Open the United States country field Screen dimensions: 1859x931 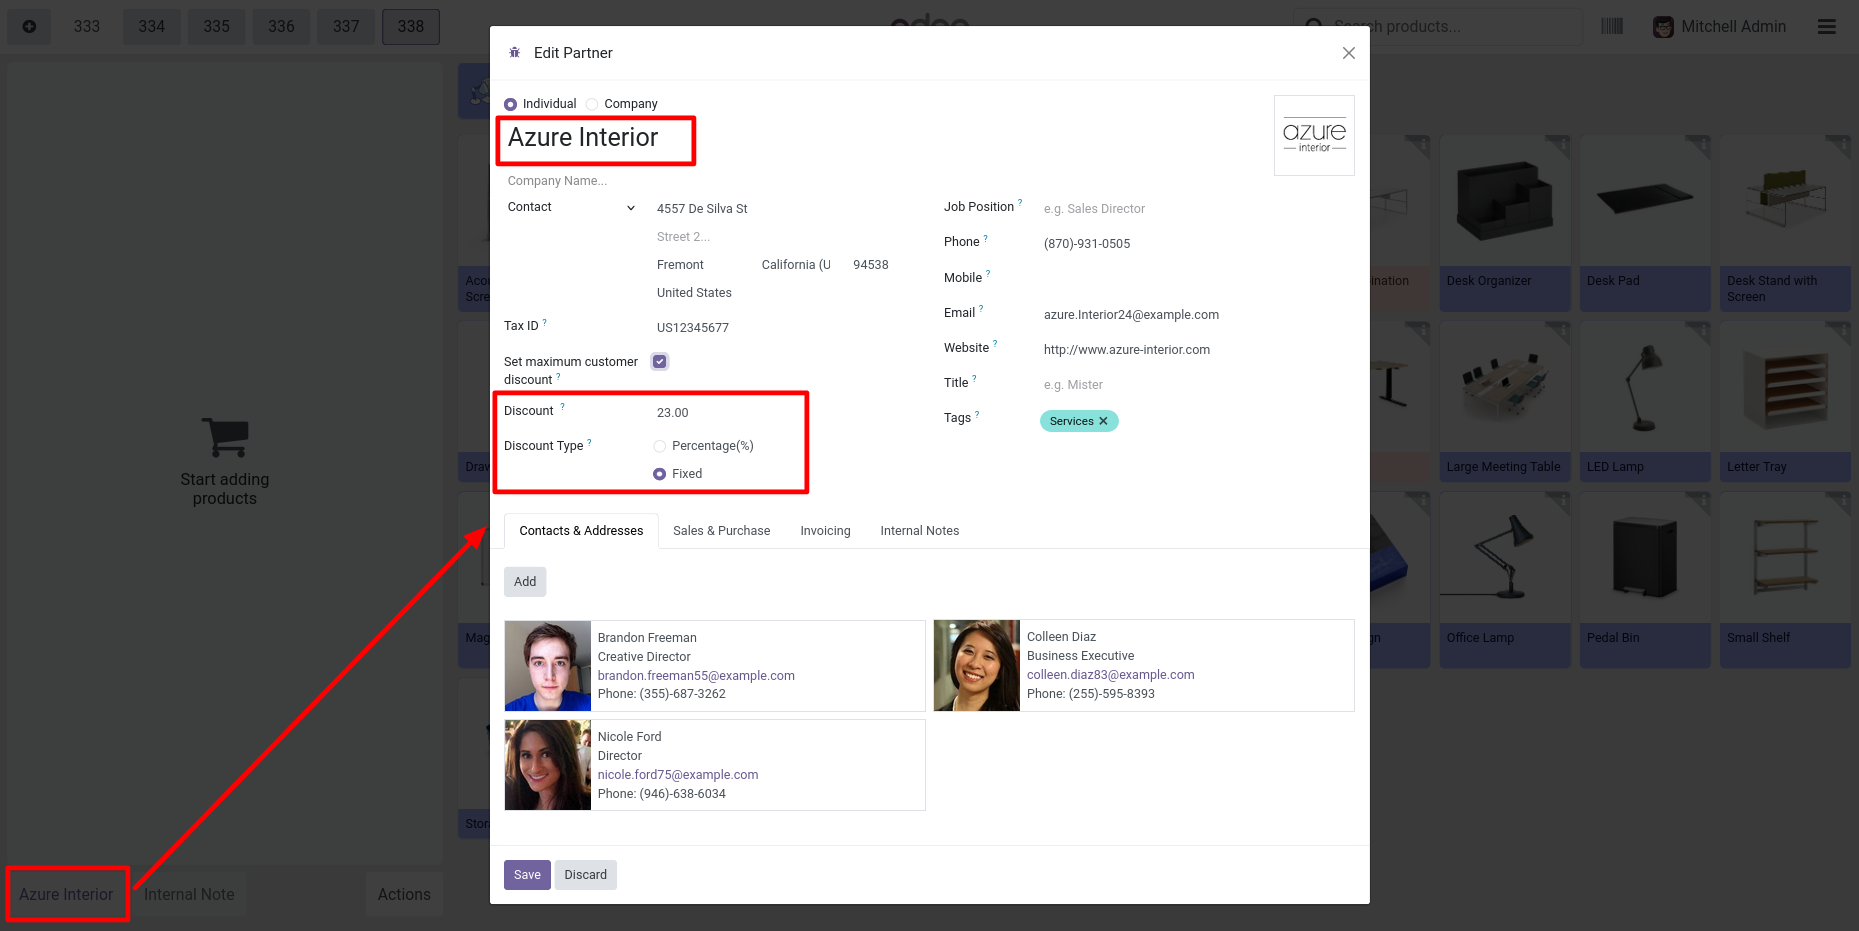pyautogui.click(x=775, y=293)
